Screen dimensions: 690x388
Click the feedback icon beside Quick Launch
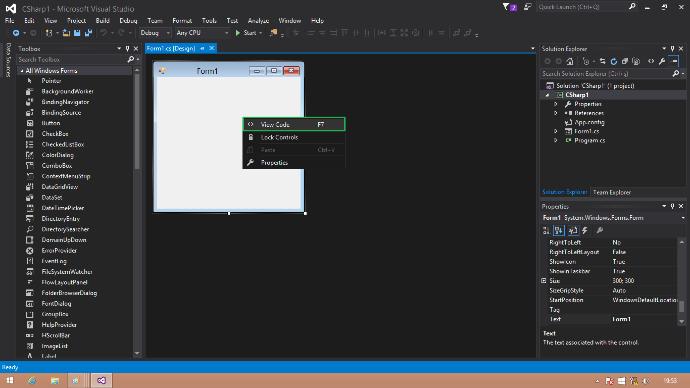tap(527, 7)
